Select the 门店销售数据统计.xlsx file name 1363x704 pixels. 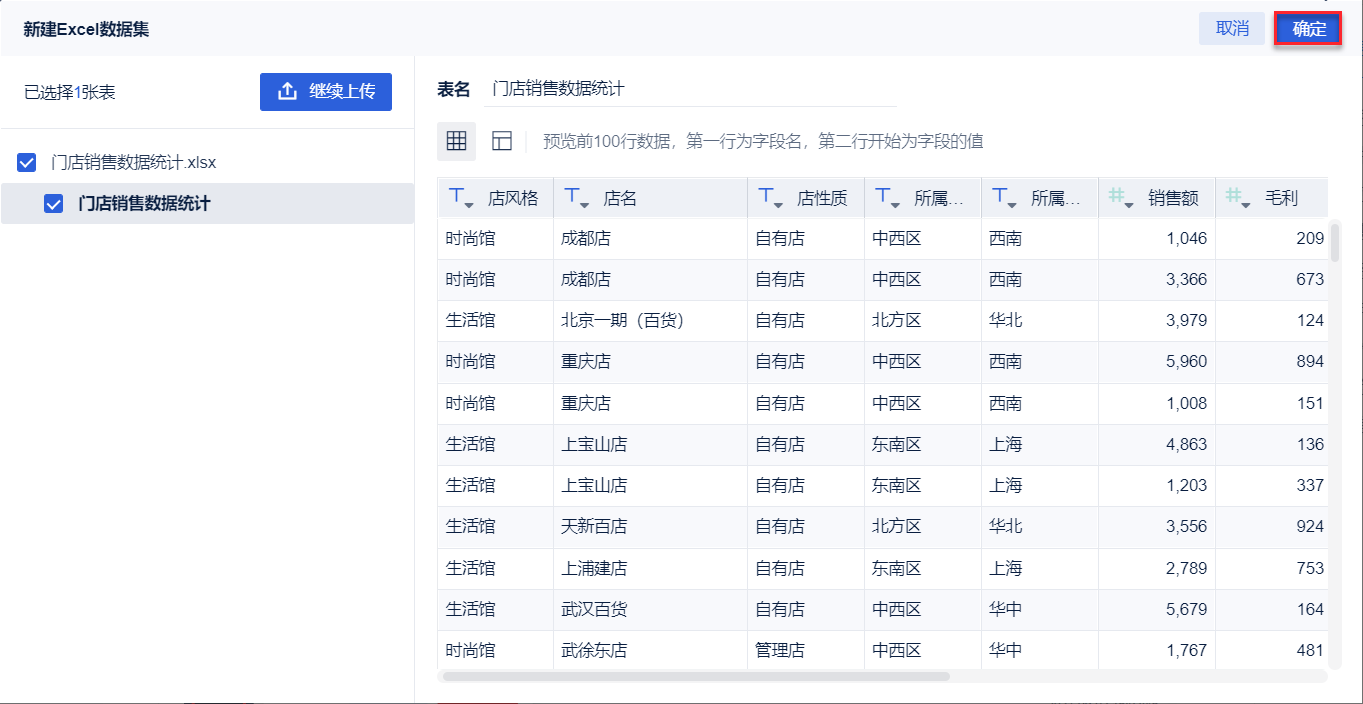(x=133, y=163)
